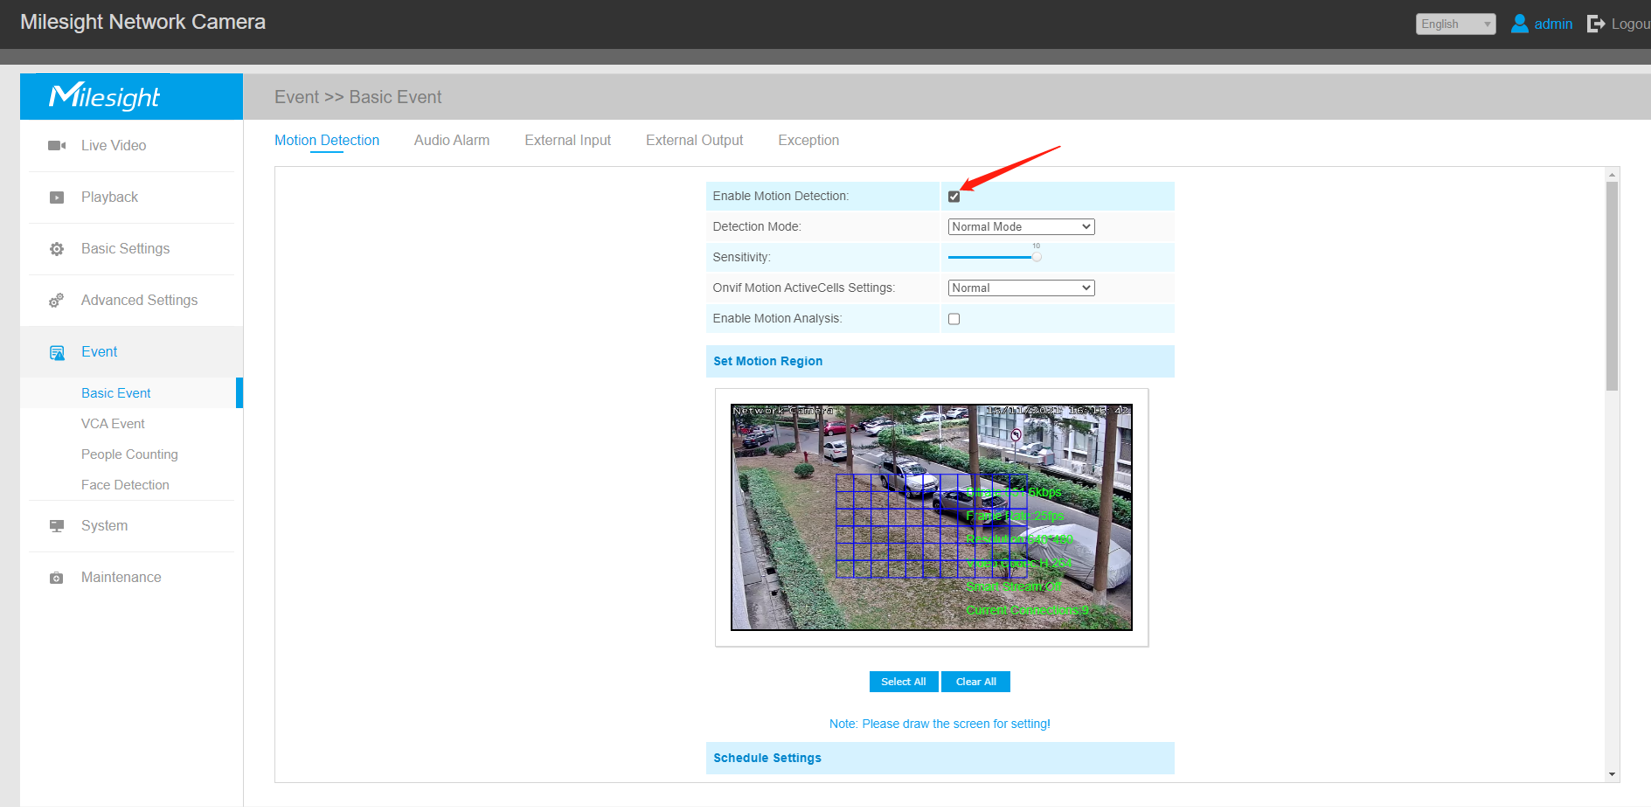Click the page vertical scrollbar thumb

coord(1612,286)
